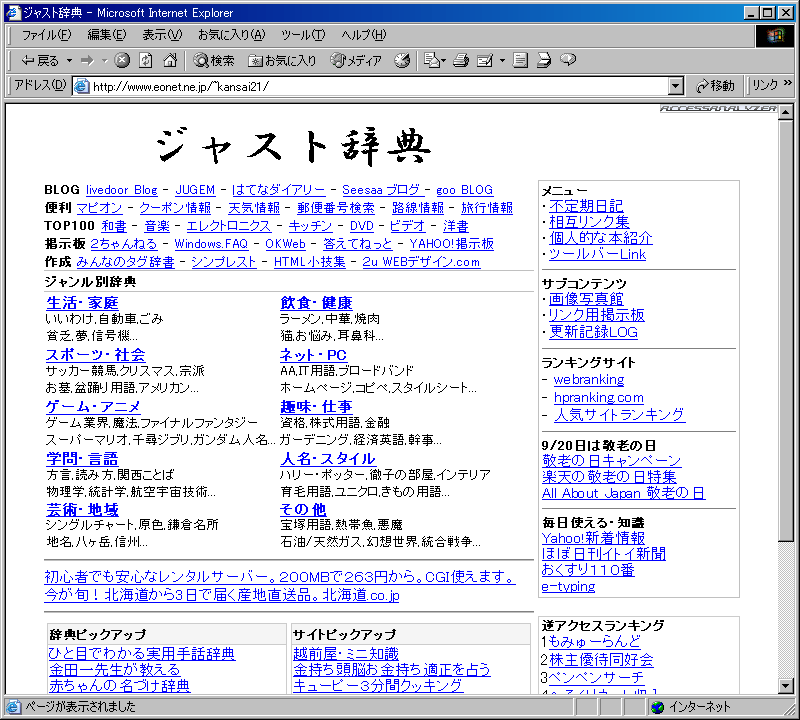Follow the はてなダイアリー link
Viewport: 800px width, 720px height.
click(x=279, y=190)
